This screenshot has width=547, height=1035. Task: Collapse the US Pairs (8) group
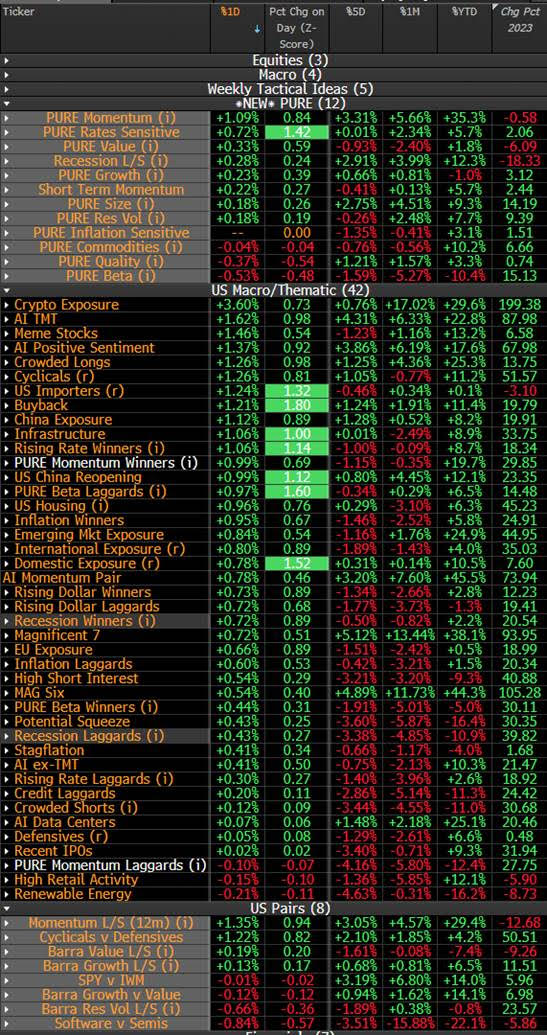tap(6, 908)
